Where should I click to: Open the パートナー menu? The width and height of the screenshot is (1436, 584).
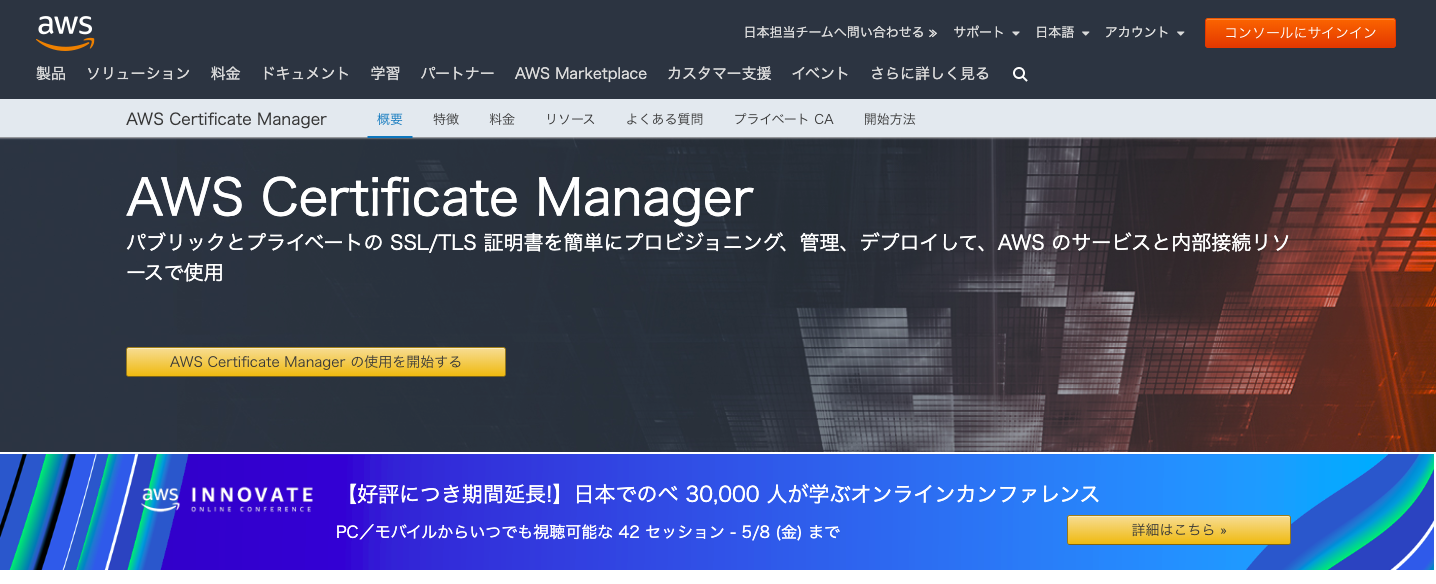click(x=457, y=73)
